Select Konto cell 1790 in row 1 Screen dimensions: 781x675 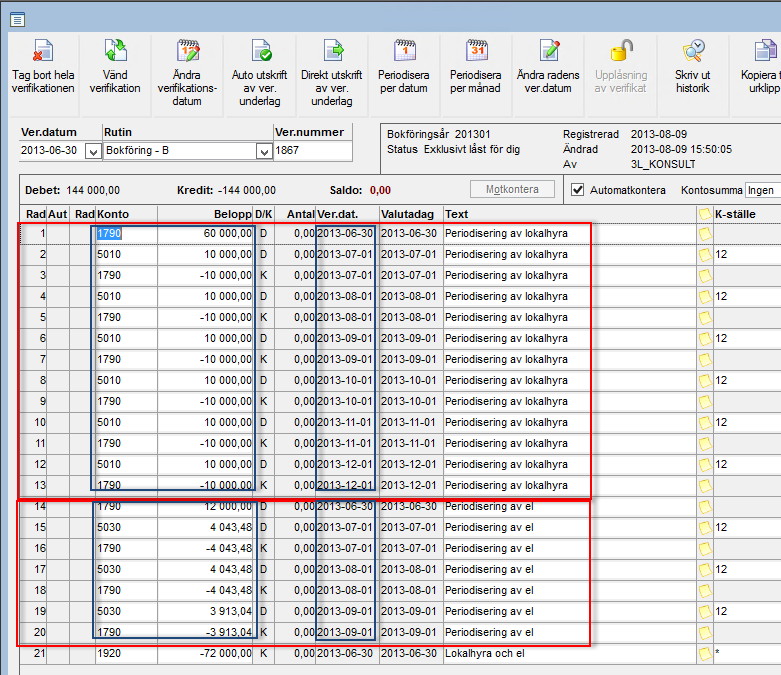coord(127,234)
